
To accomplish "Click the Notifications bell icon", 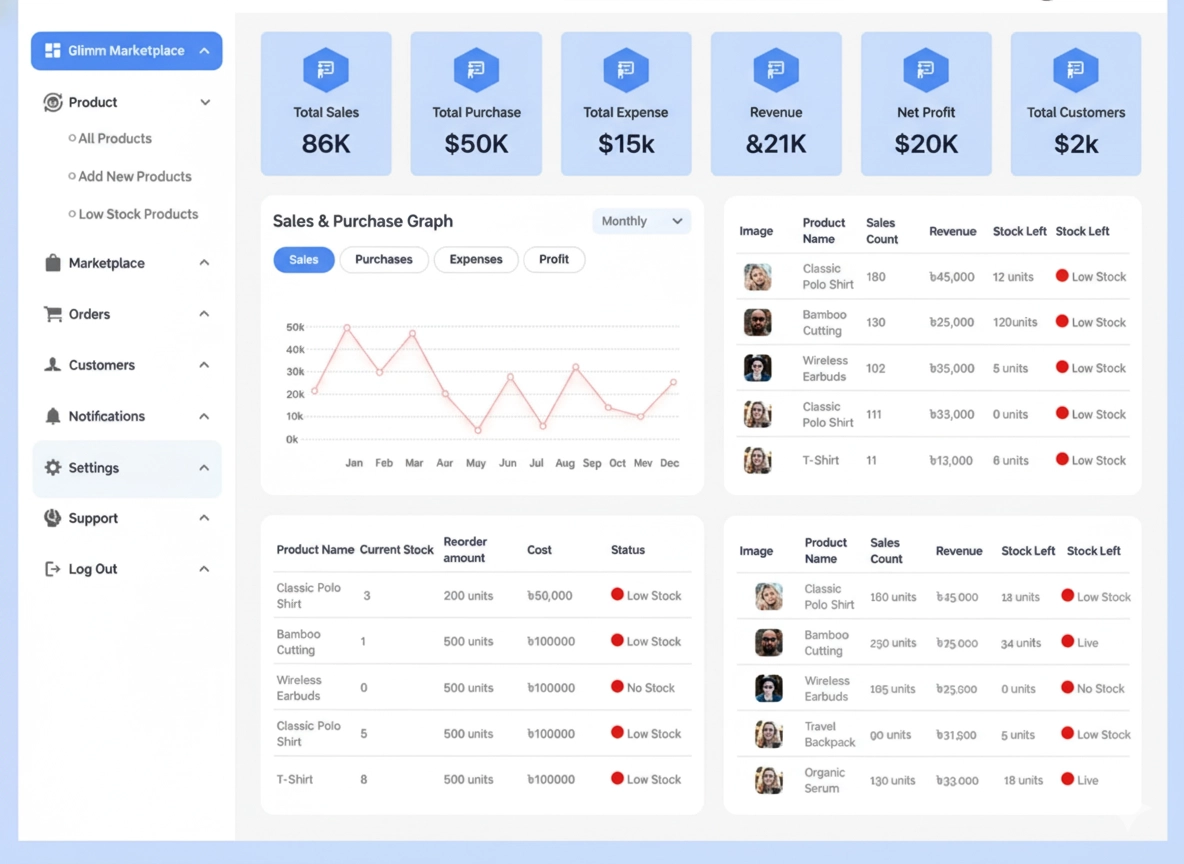I will [53, 416].
